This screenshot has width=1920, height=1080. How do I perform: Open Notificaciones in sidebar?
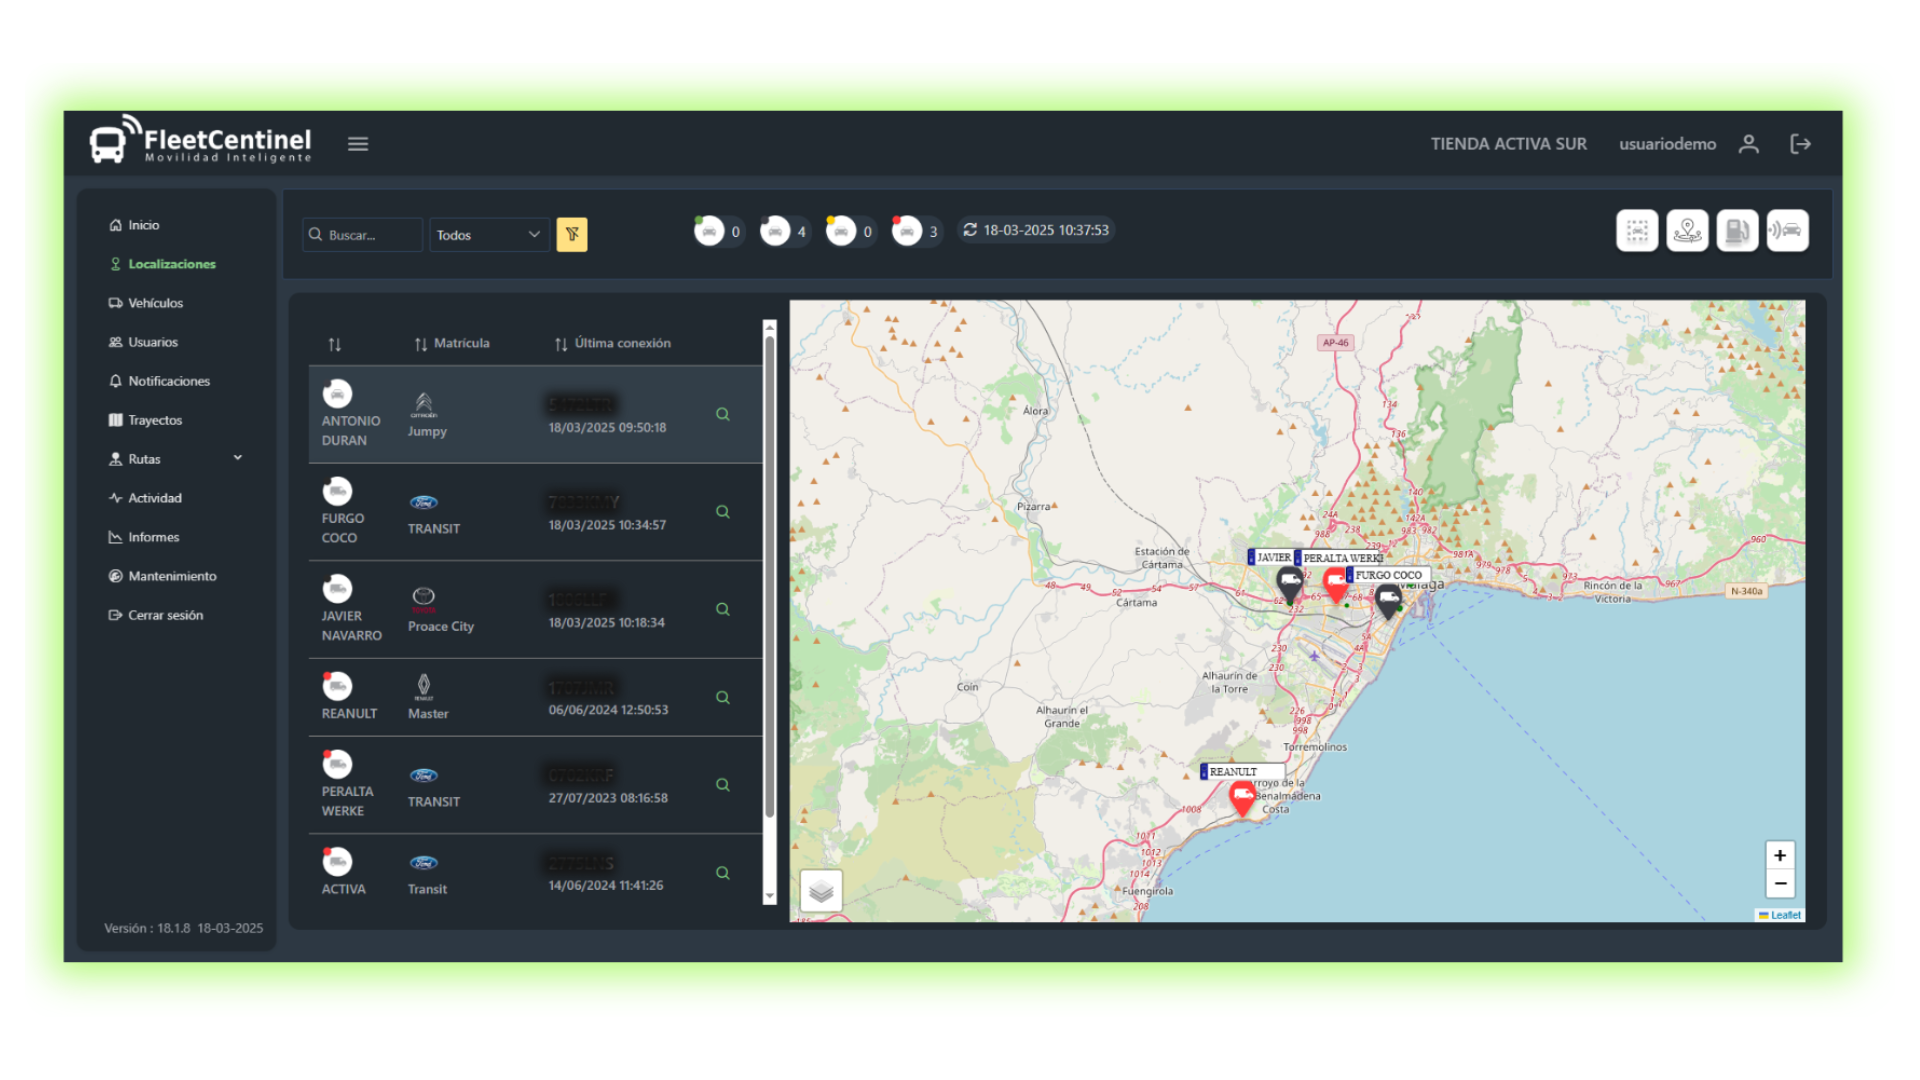click(159, 381)
